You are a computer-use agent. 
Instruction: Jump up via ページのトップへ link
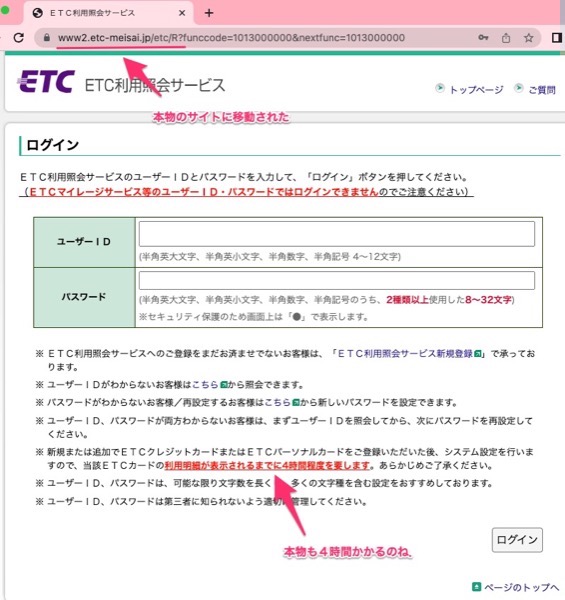point(516,587)
